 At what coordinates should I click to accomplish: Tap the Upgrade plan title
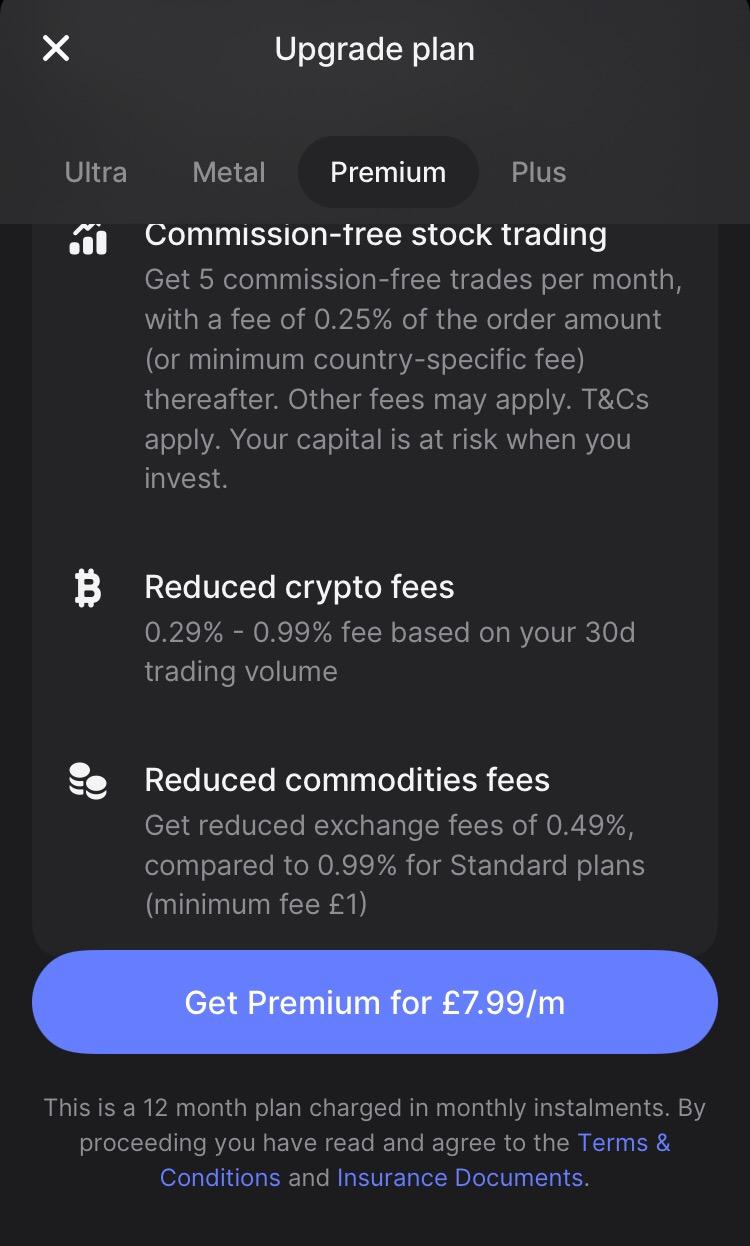point(375,49)
